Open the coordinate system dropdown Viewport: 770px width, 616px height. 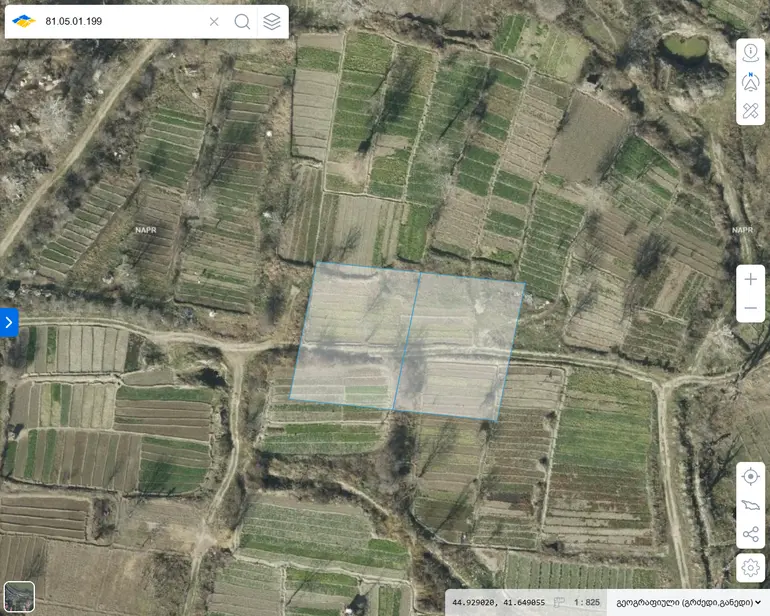coord(688,602)
